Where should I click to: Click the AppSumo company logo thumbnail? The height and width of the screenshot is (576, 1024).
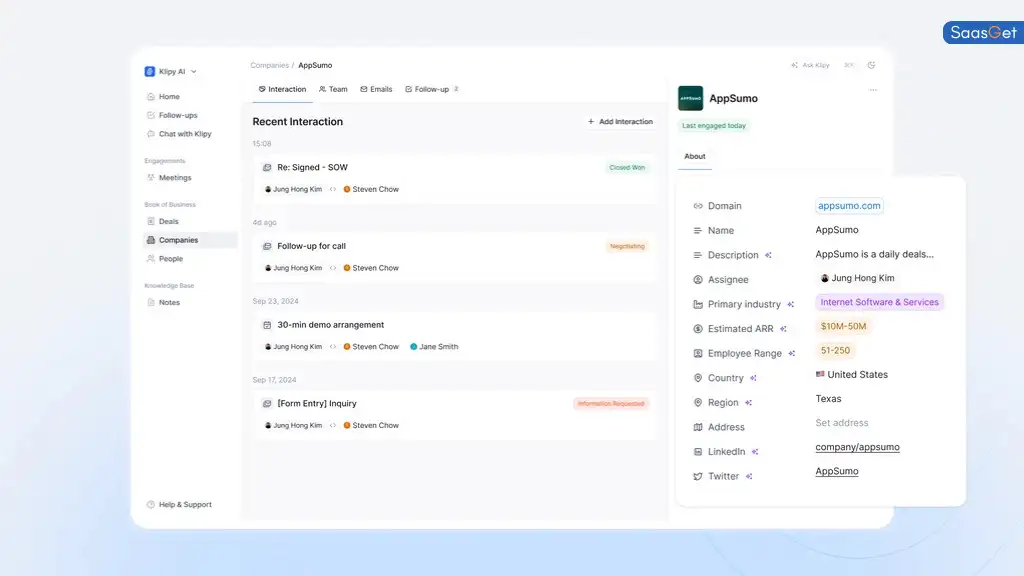click(690, 99)
